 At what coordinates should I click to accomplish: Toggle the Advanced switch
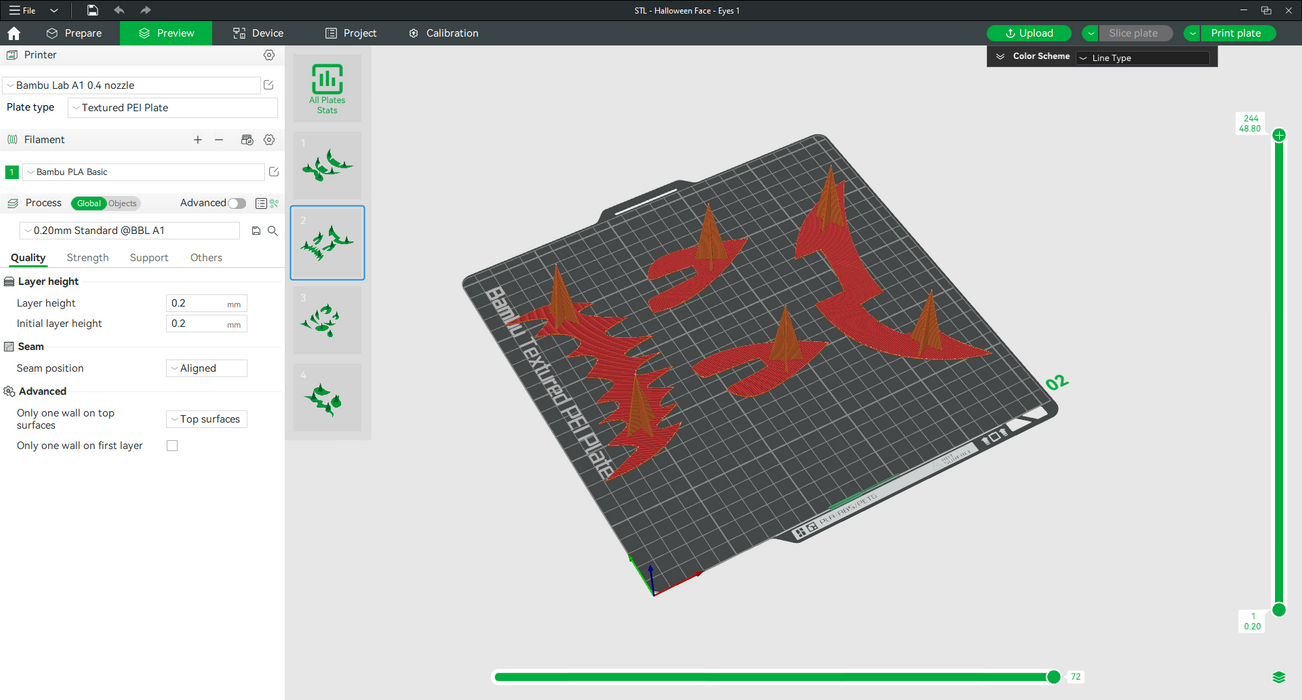coord(236,203)
